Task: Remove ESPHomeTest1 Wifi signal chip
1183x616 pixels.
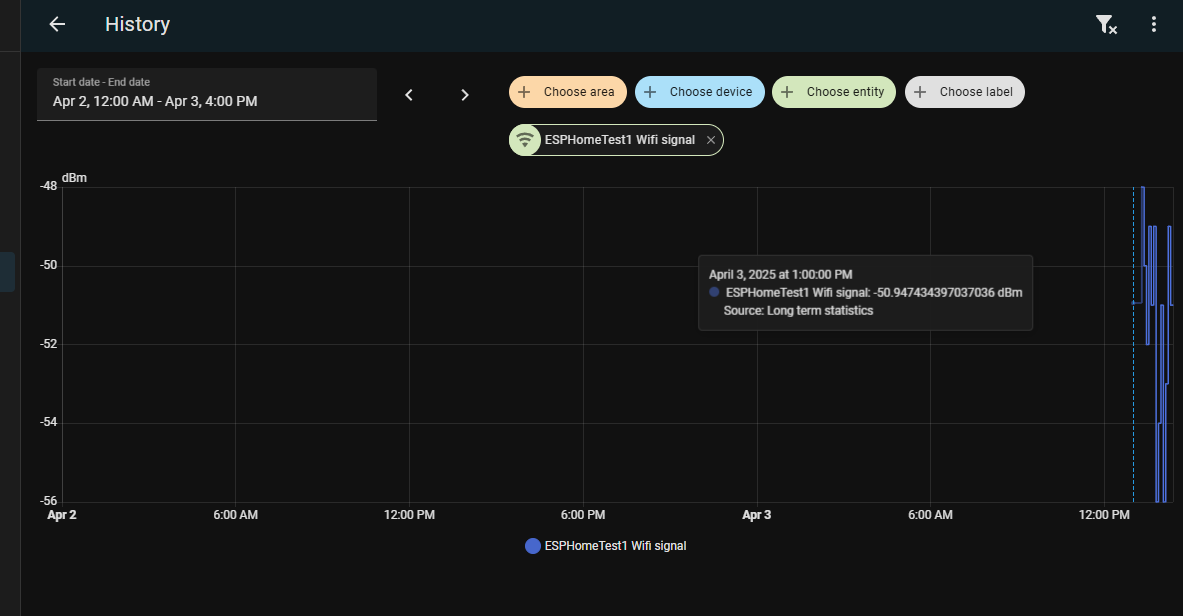Action: coord(711,141)
